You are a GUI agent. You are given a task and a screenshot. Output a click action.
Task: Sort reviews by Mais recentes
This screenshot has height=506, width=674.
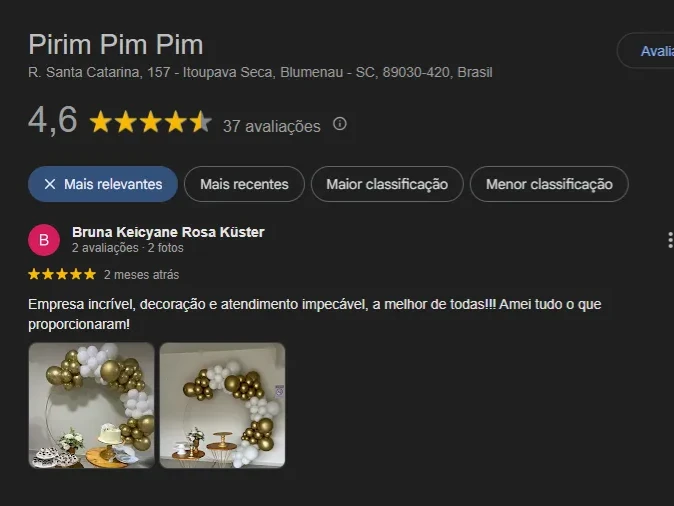click(244, 184)
